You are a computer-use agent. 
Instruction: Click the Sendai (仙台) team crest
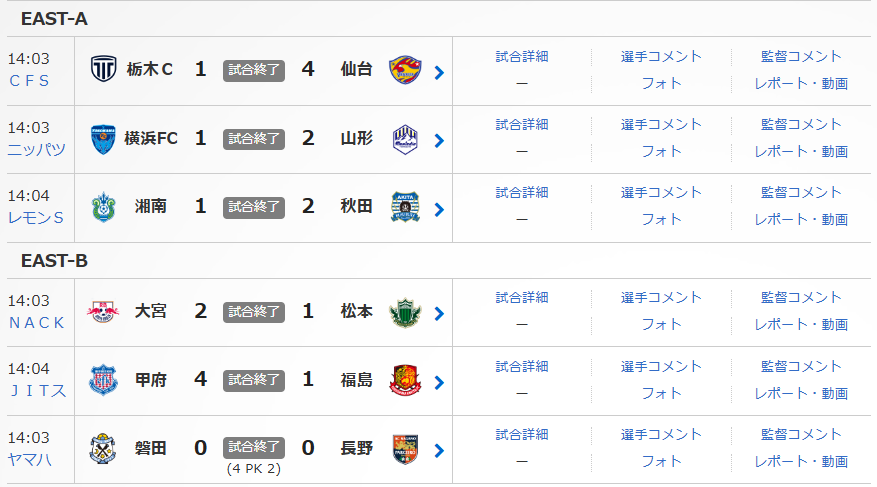click(404, 70)
